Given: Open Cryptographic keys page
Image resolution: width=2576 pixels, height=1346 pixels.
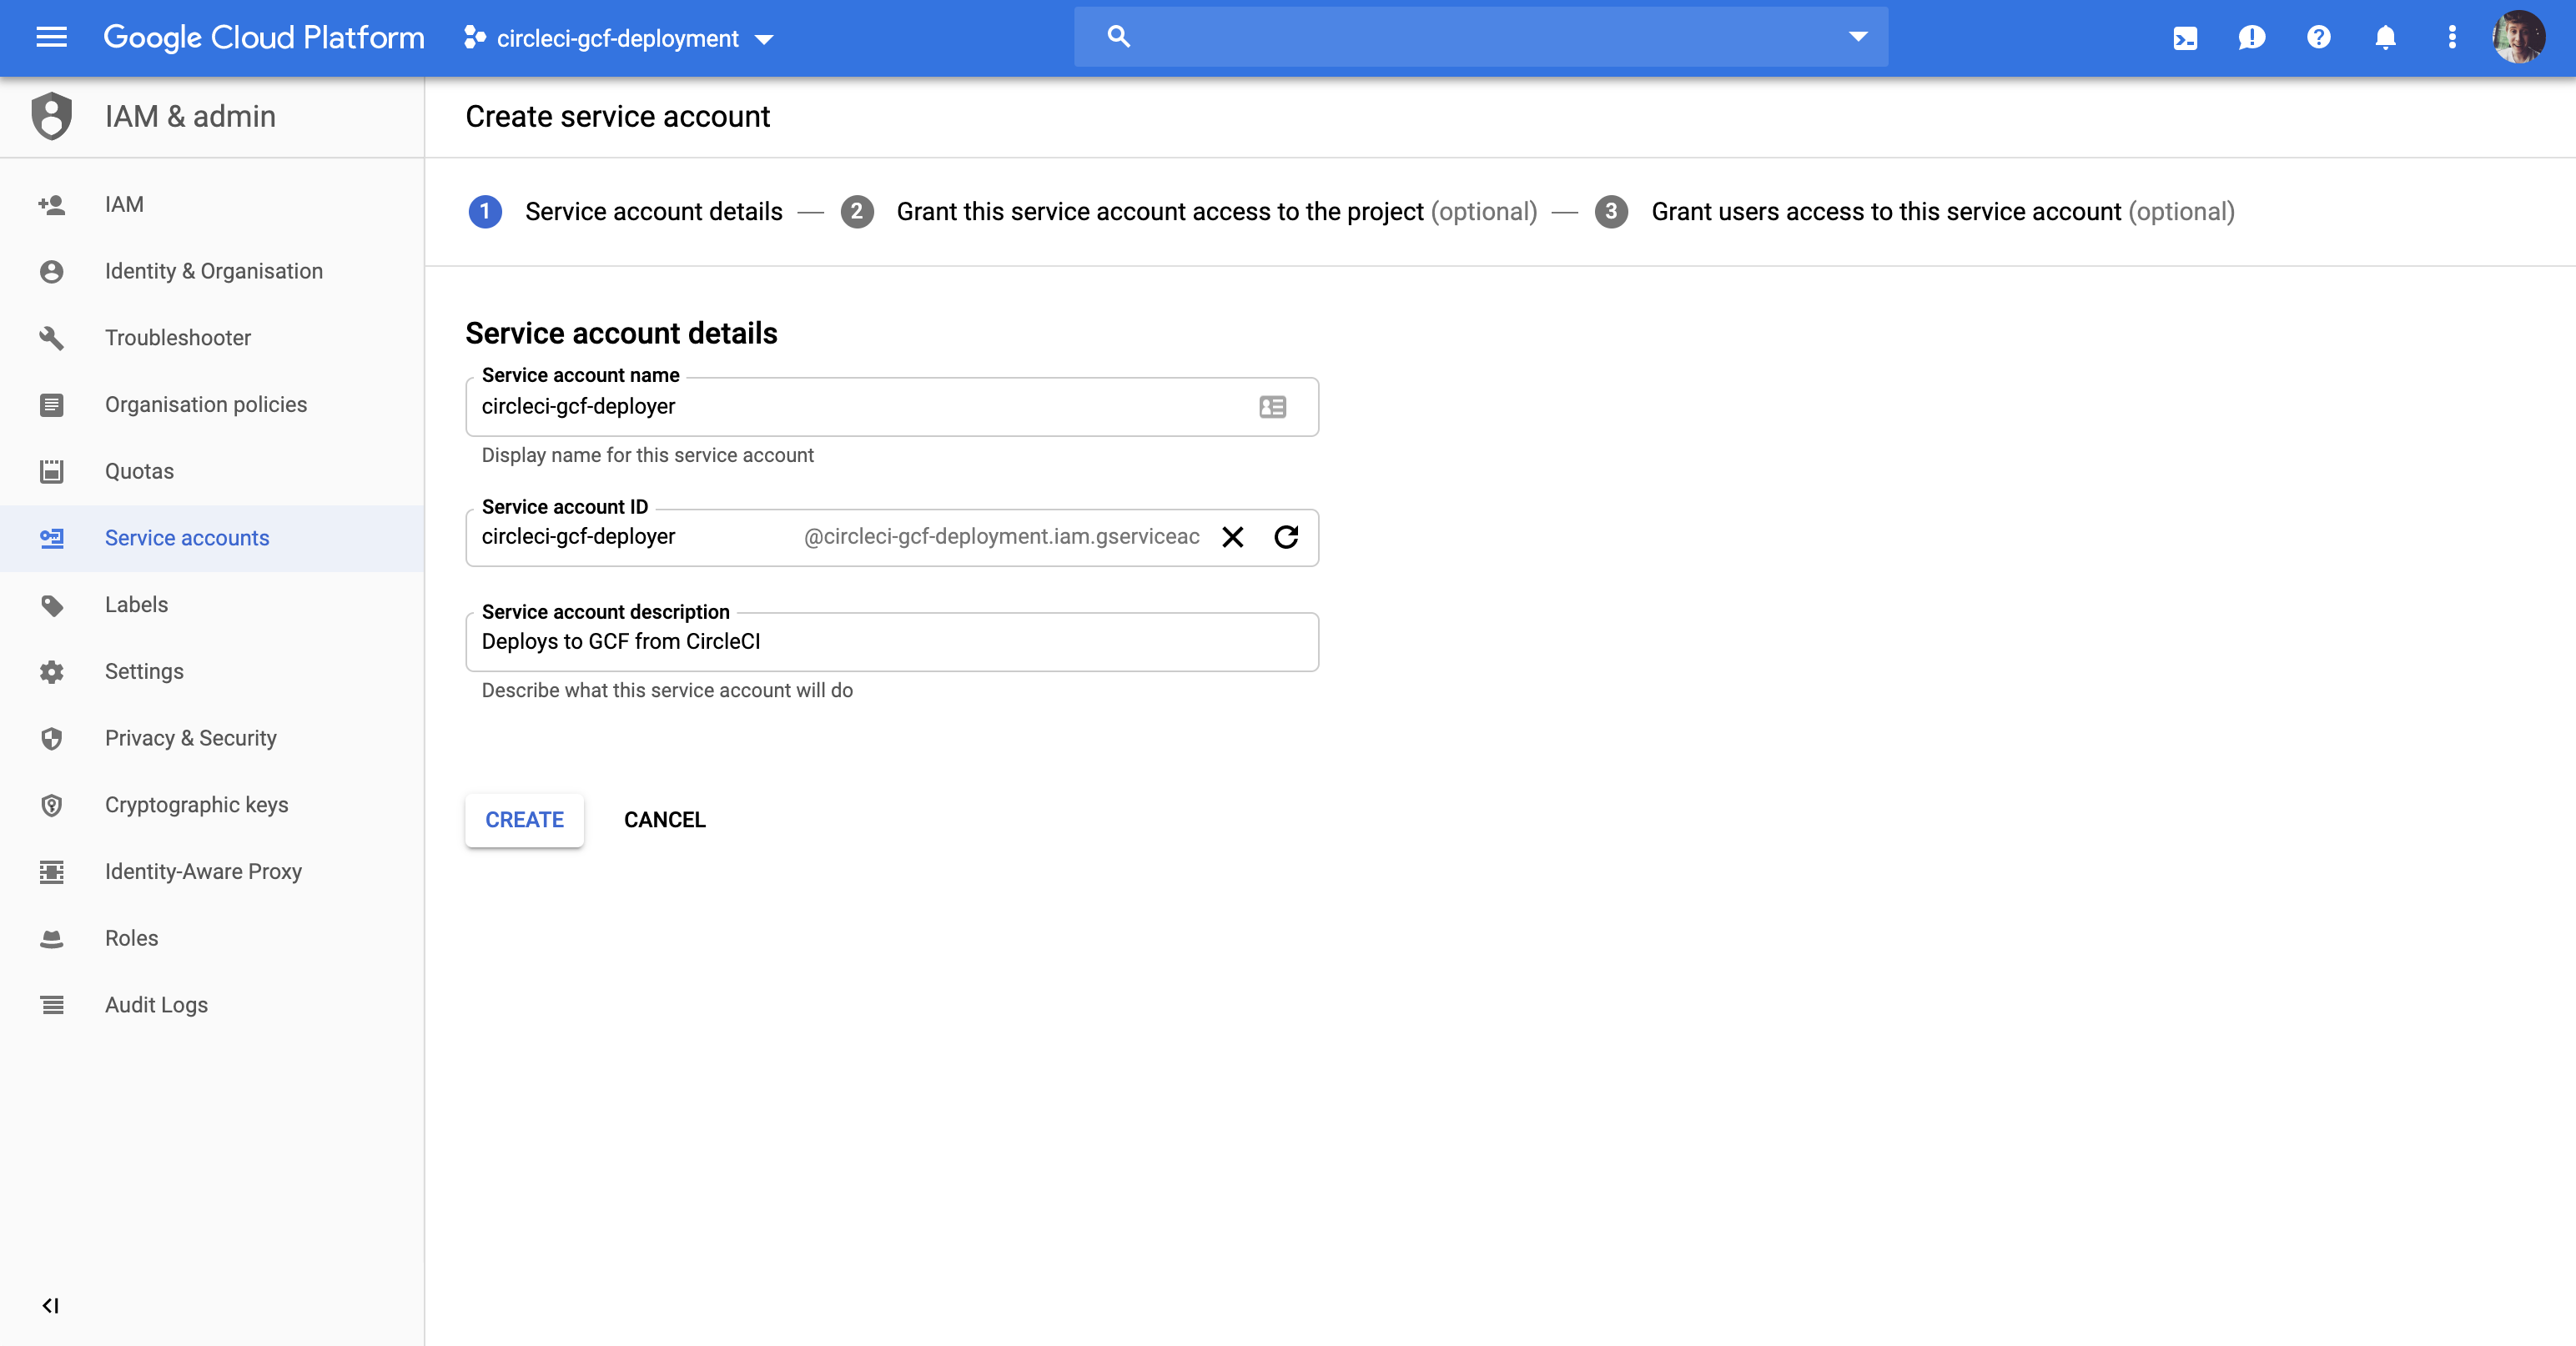Looking at the screenshot, I should click(x=196, y=805).
